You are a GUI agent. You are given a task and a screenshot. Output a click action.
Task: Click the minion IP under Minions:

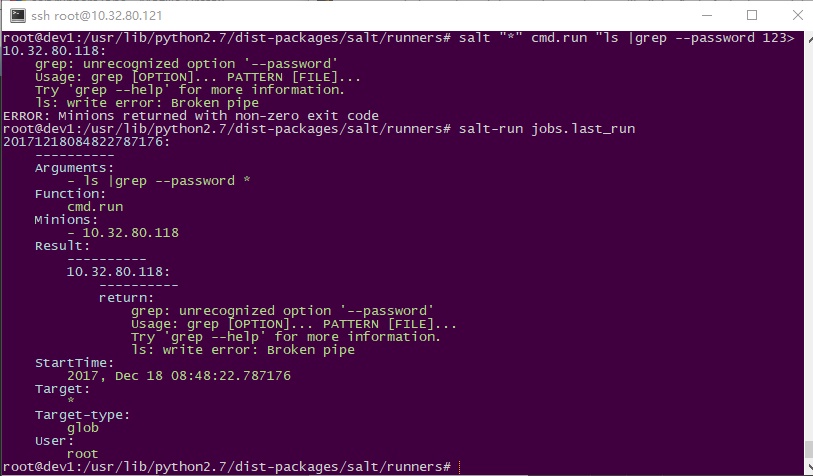click(130, 232)
